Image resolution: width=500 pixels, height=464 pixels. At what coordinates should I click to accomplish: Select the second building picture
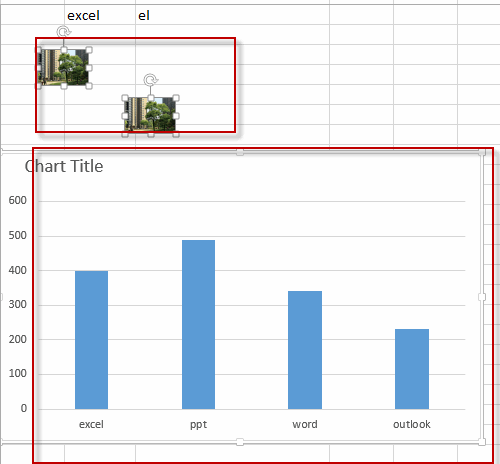150,115
